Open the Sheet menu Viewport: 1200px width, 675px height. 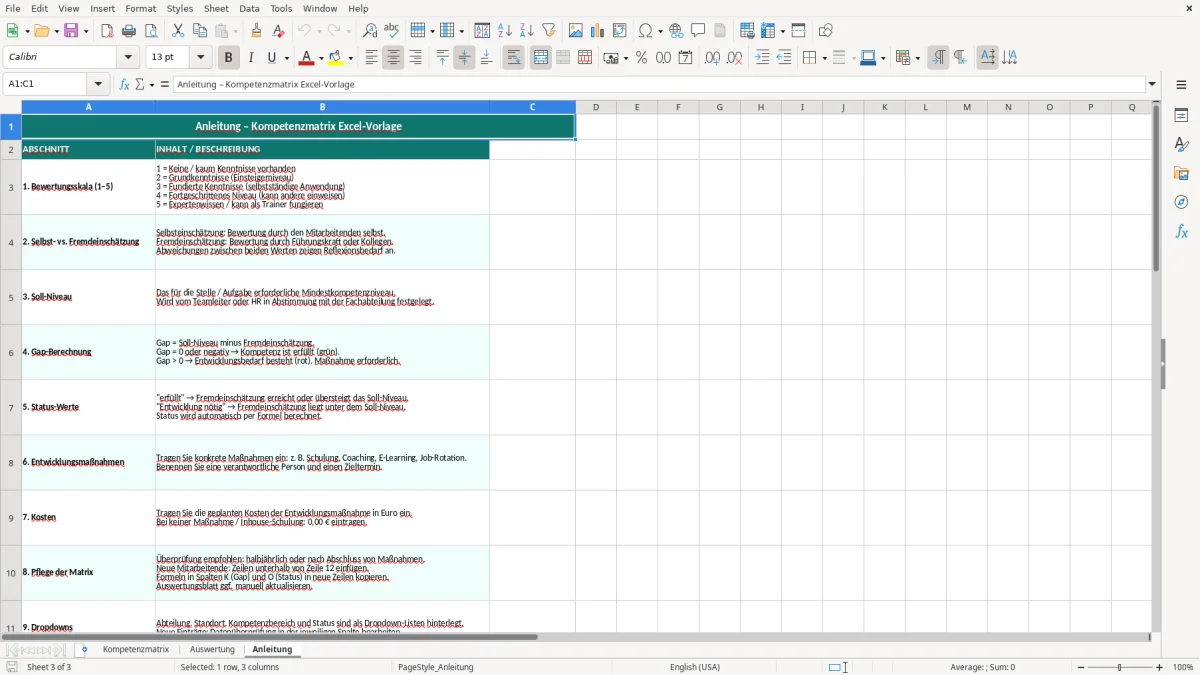[x=216, y=8]
